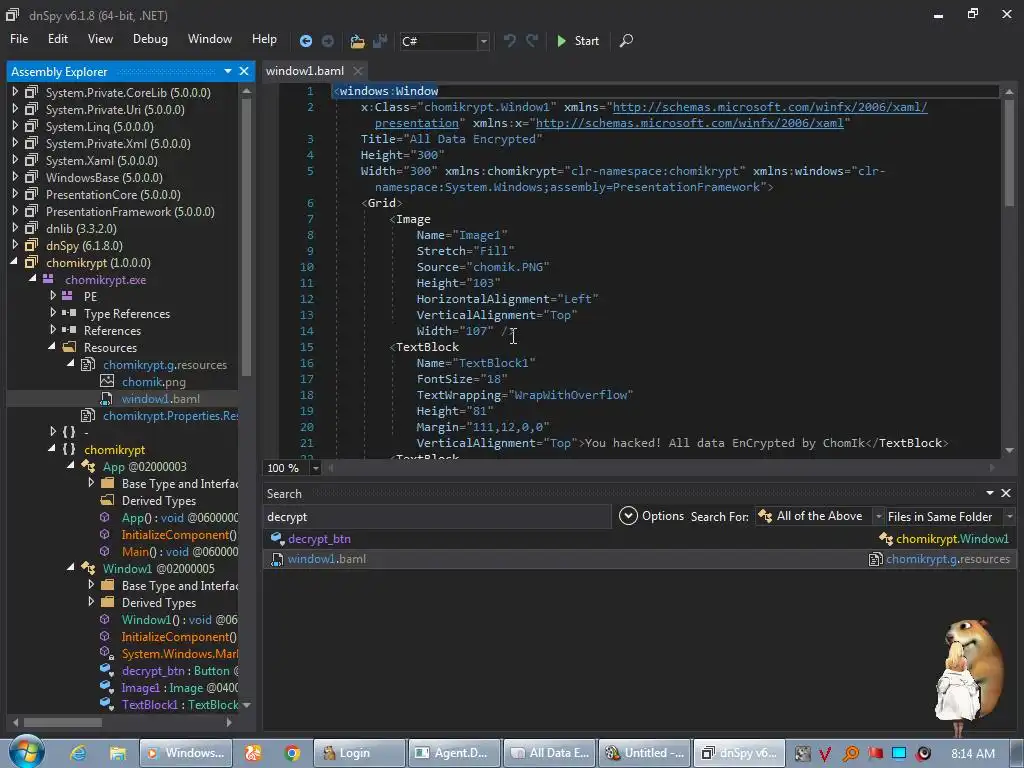Open the View menu
Image resolution: width=1024 pixels, height=768 pixels.
[100, 39]
